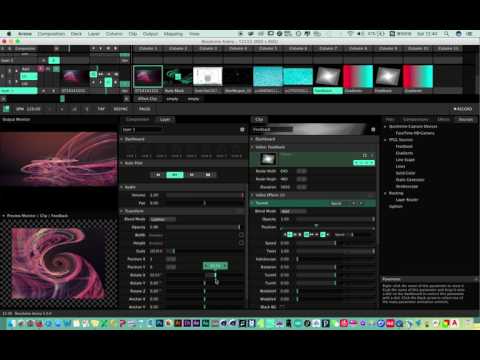Trigger the cyan noise clip in Column 5
The height and width of the screenshot is (360, 480).
pyautogui.click(x=268, y=76)
